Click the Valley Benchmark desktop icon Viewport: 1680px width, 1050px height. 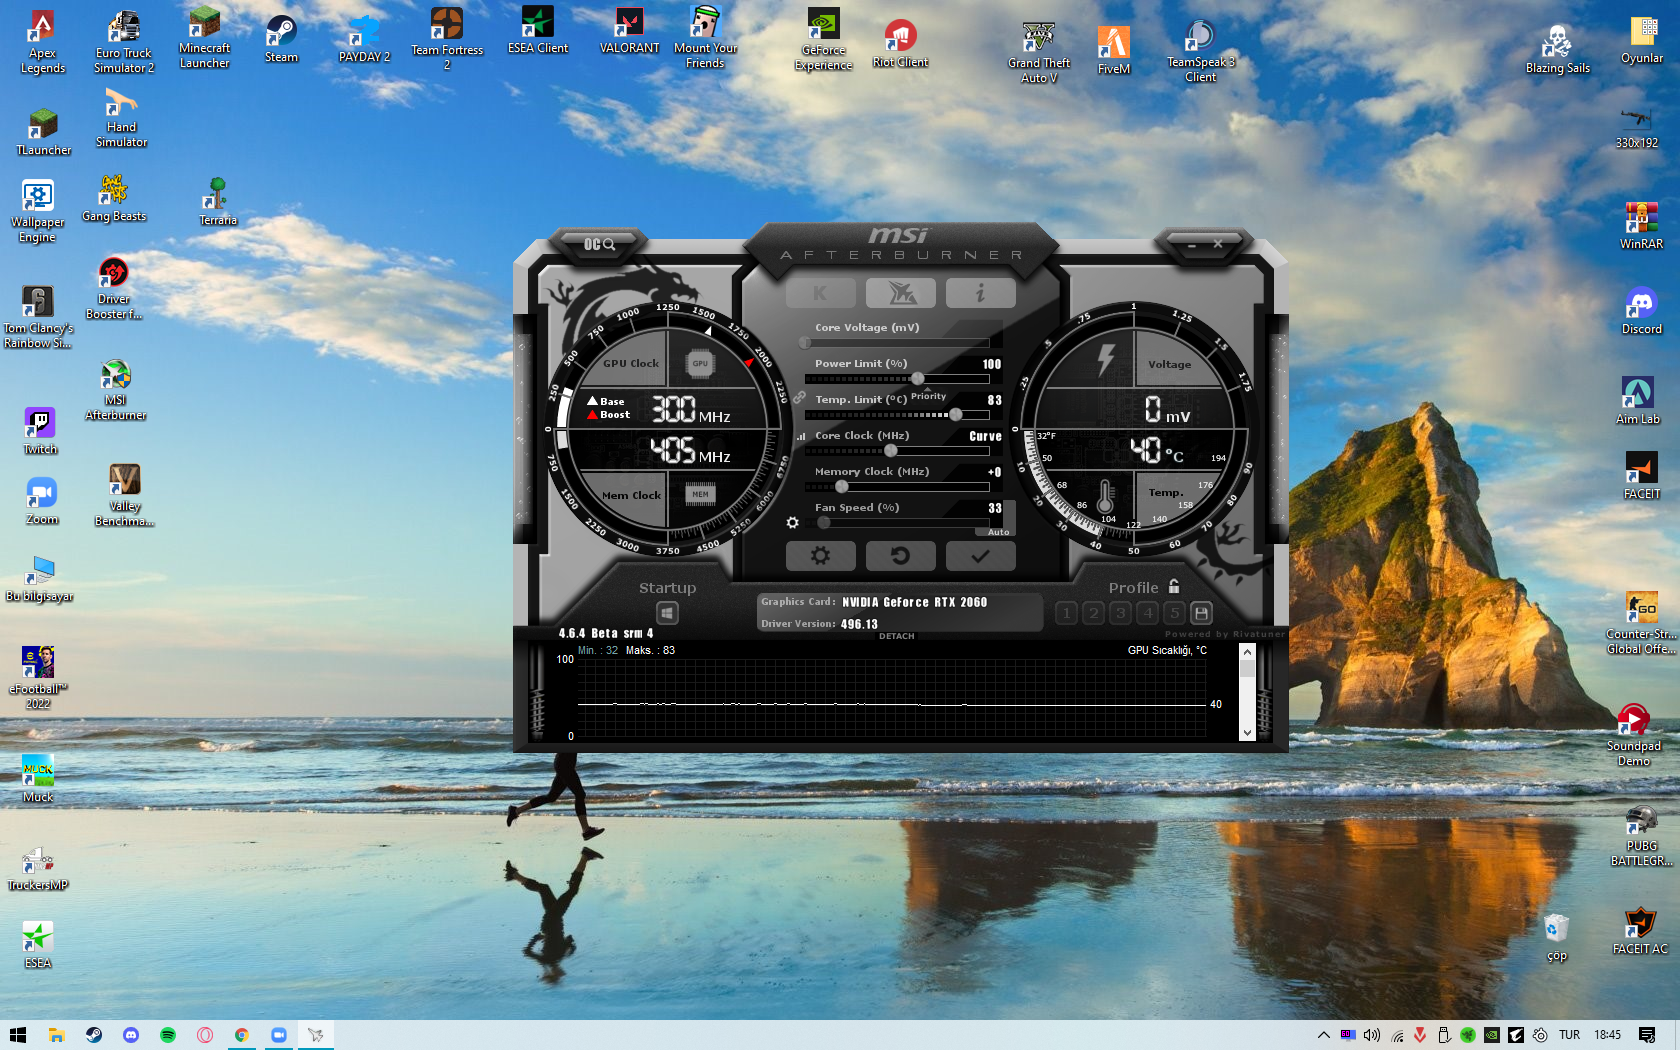[x=124, y=496]
